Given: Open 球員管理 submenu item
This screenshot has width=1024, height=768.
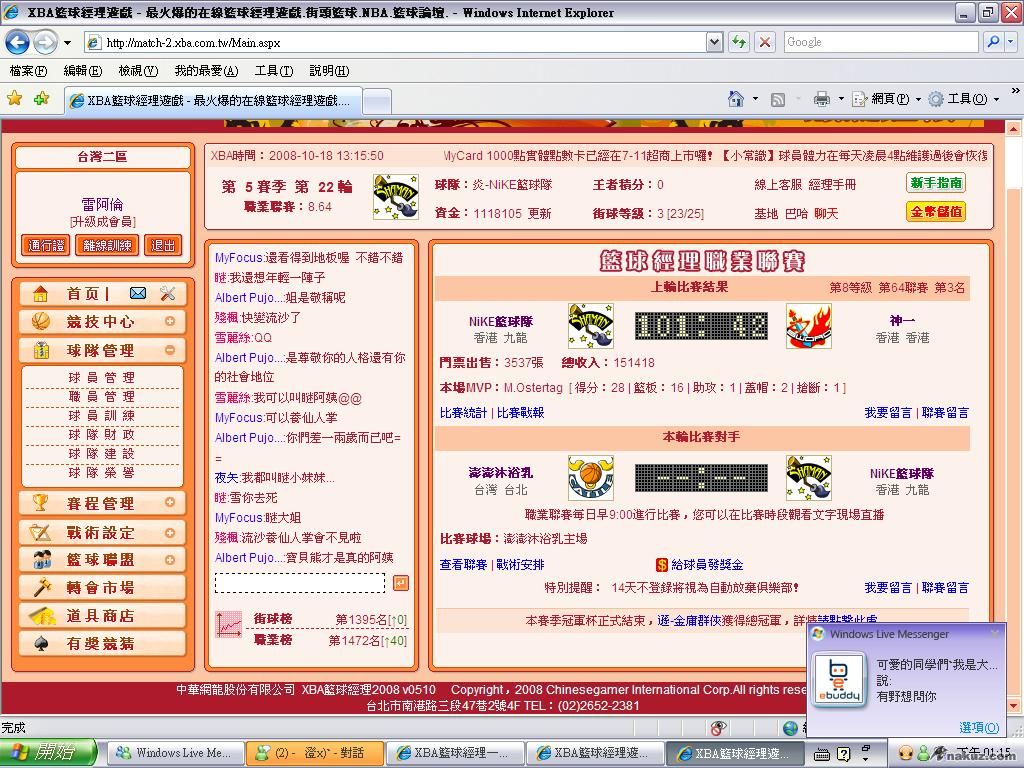Looking at the screenshot, I should click(x=102, y=377).
